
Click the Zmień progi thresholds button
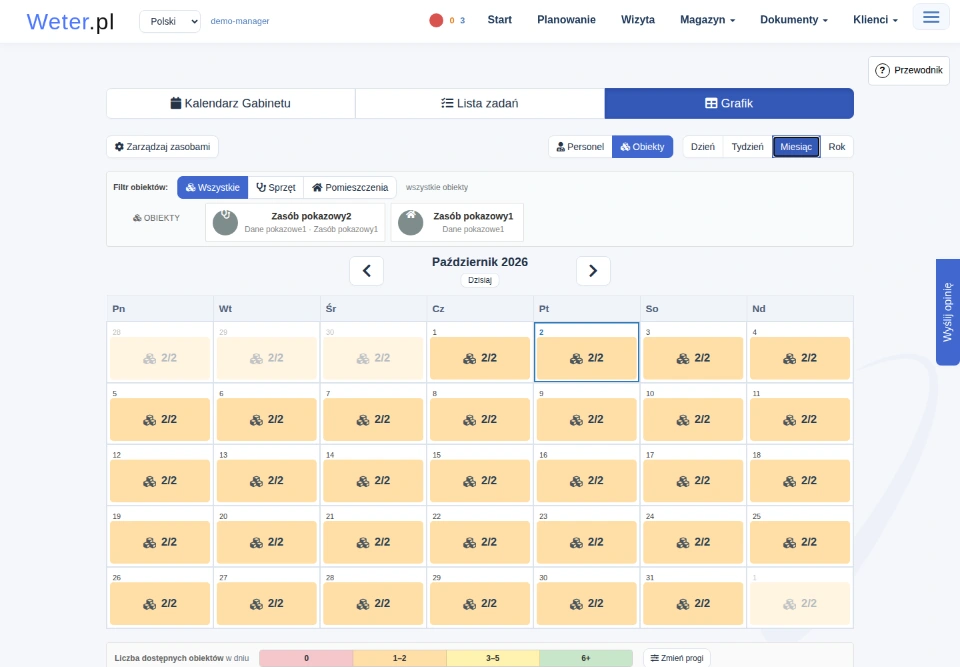(x=677, y=658)
